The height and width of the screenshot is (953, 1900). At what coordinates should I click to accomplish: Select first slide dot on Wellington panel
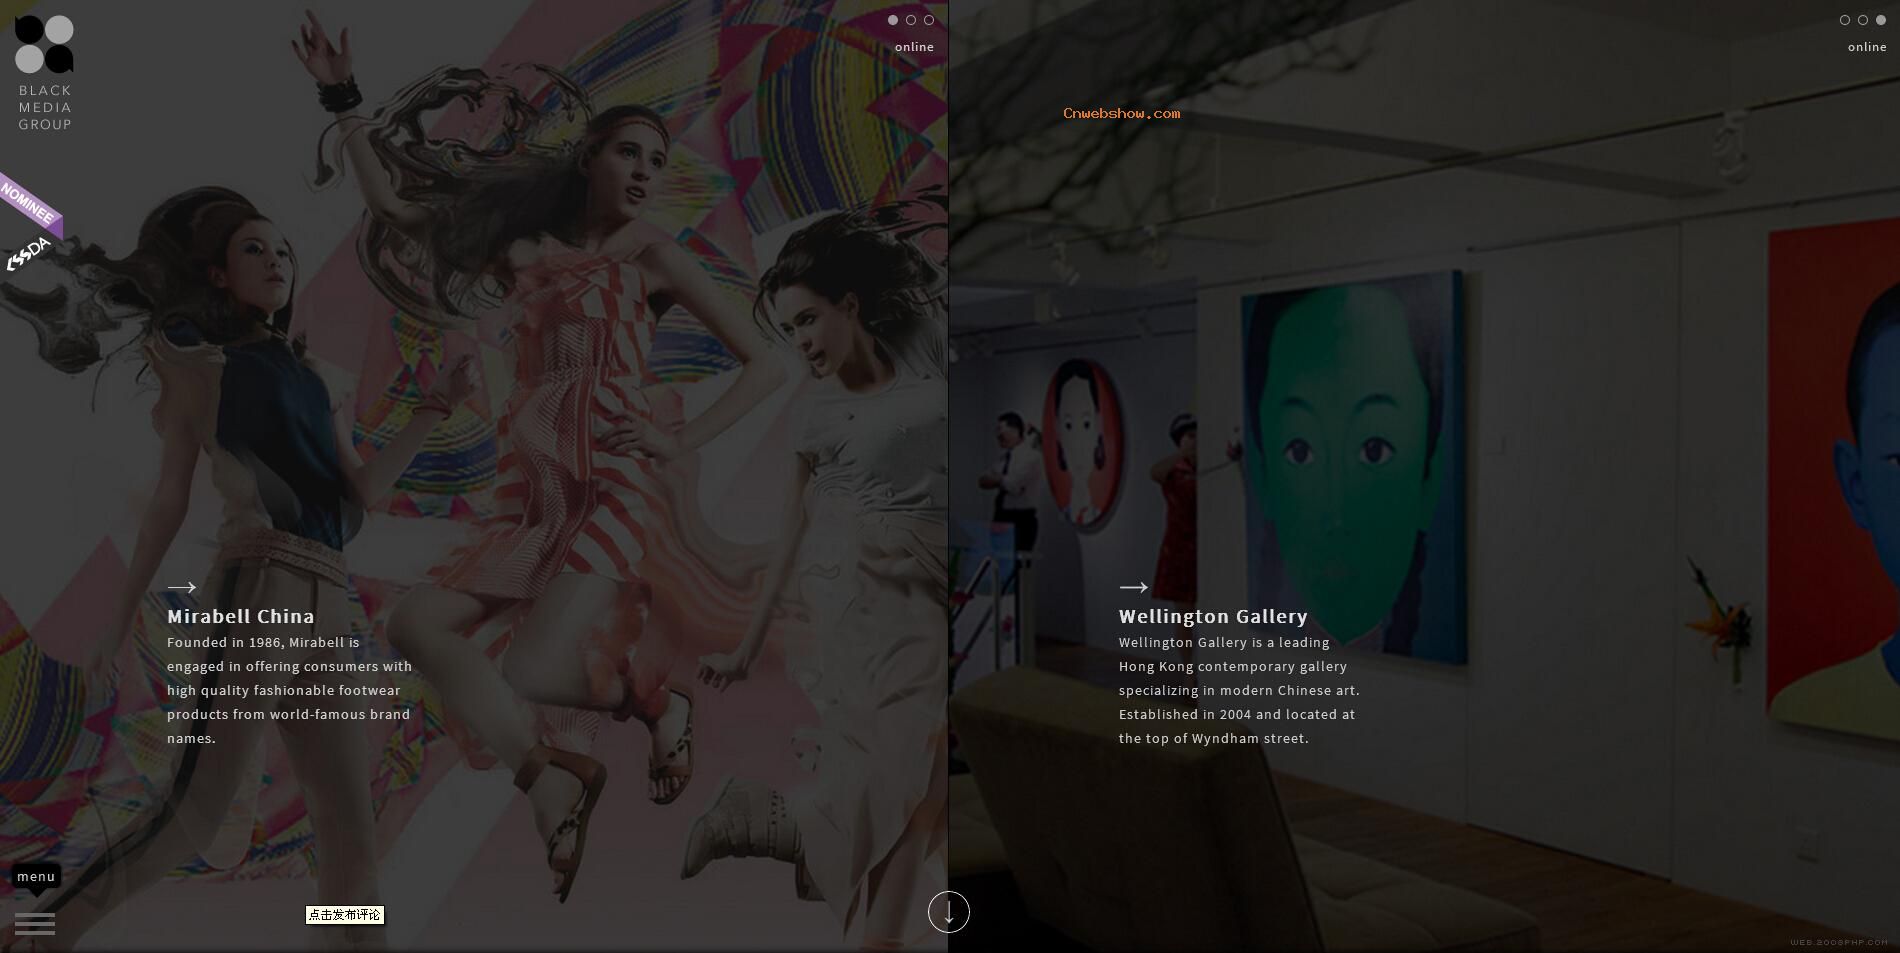click(1845, 20)
